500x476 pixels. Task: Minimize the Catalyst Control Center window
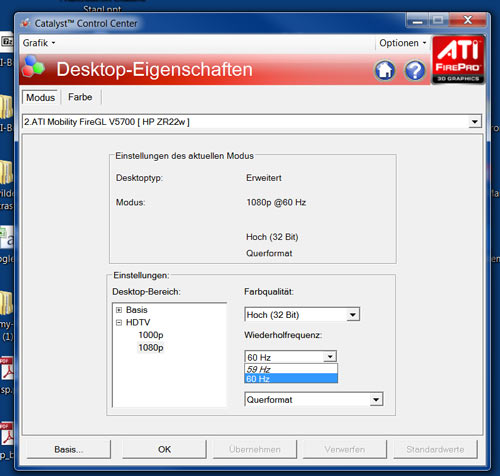pos(417,21)
